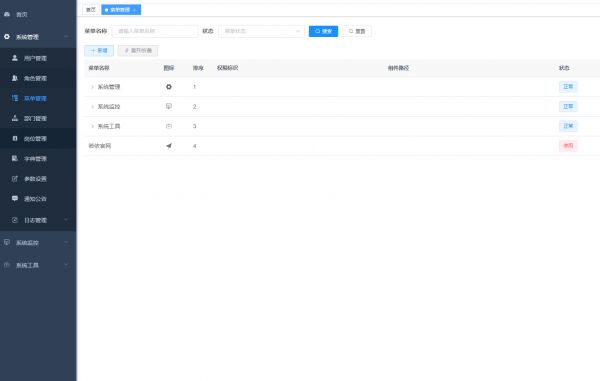The image size is (600, 381).
Task: Click sort value 4 in 若依官网 row
Action: point(194,146)
